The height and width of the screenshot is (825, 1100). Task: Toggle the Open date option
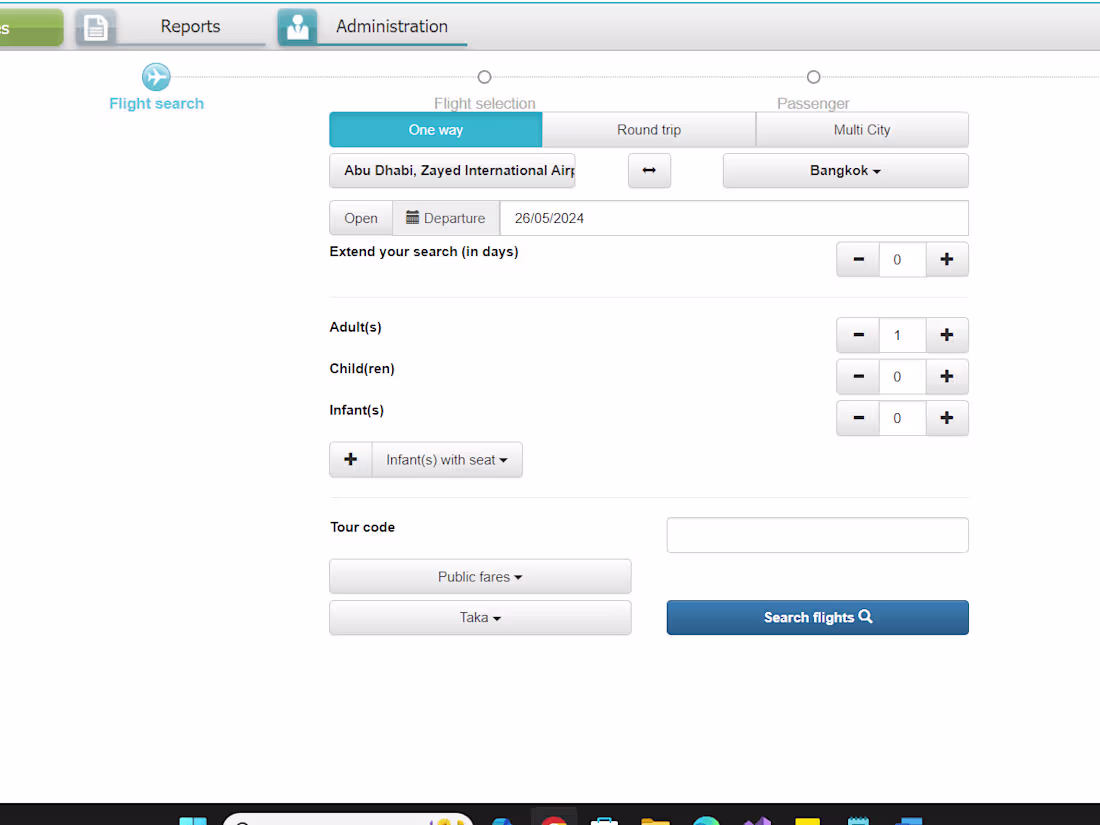tap(361, 218)
